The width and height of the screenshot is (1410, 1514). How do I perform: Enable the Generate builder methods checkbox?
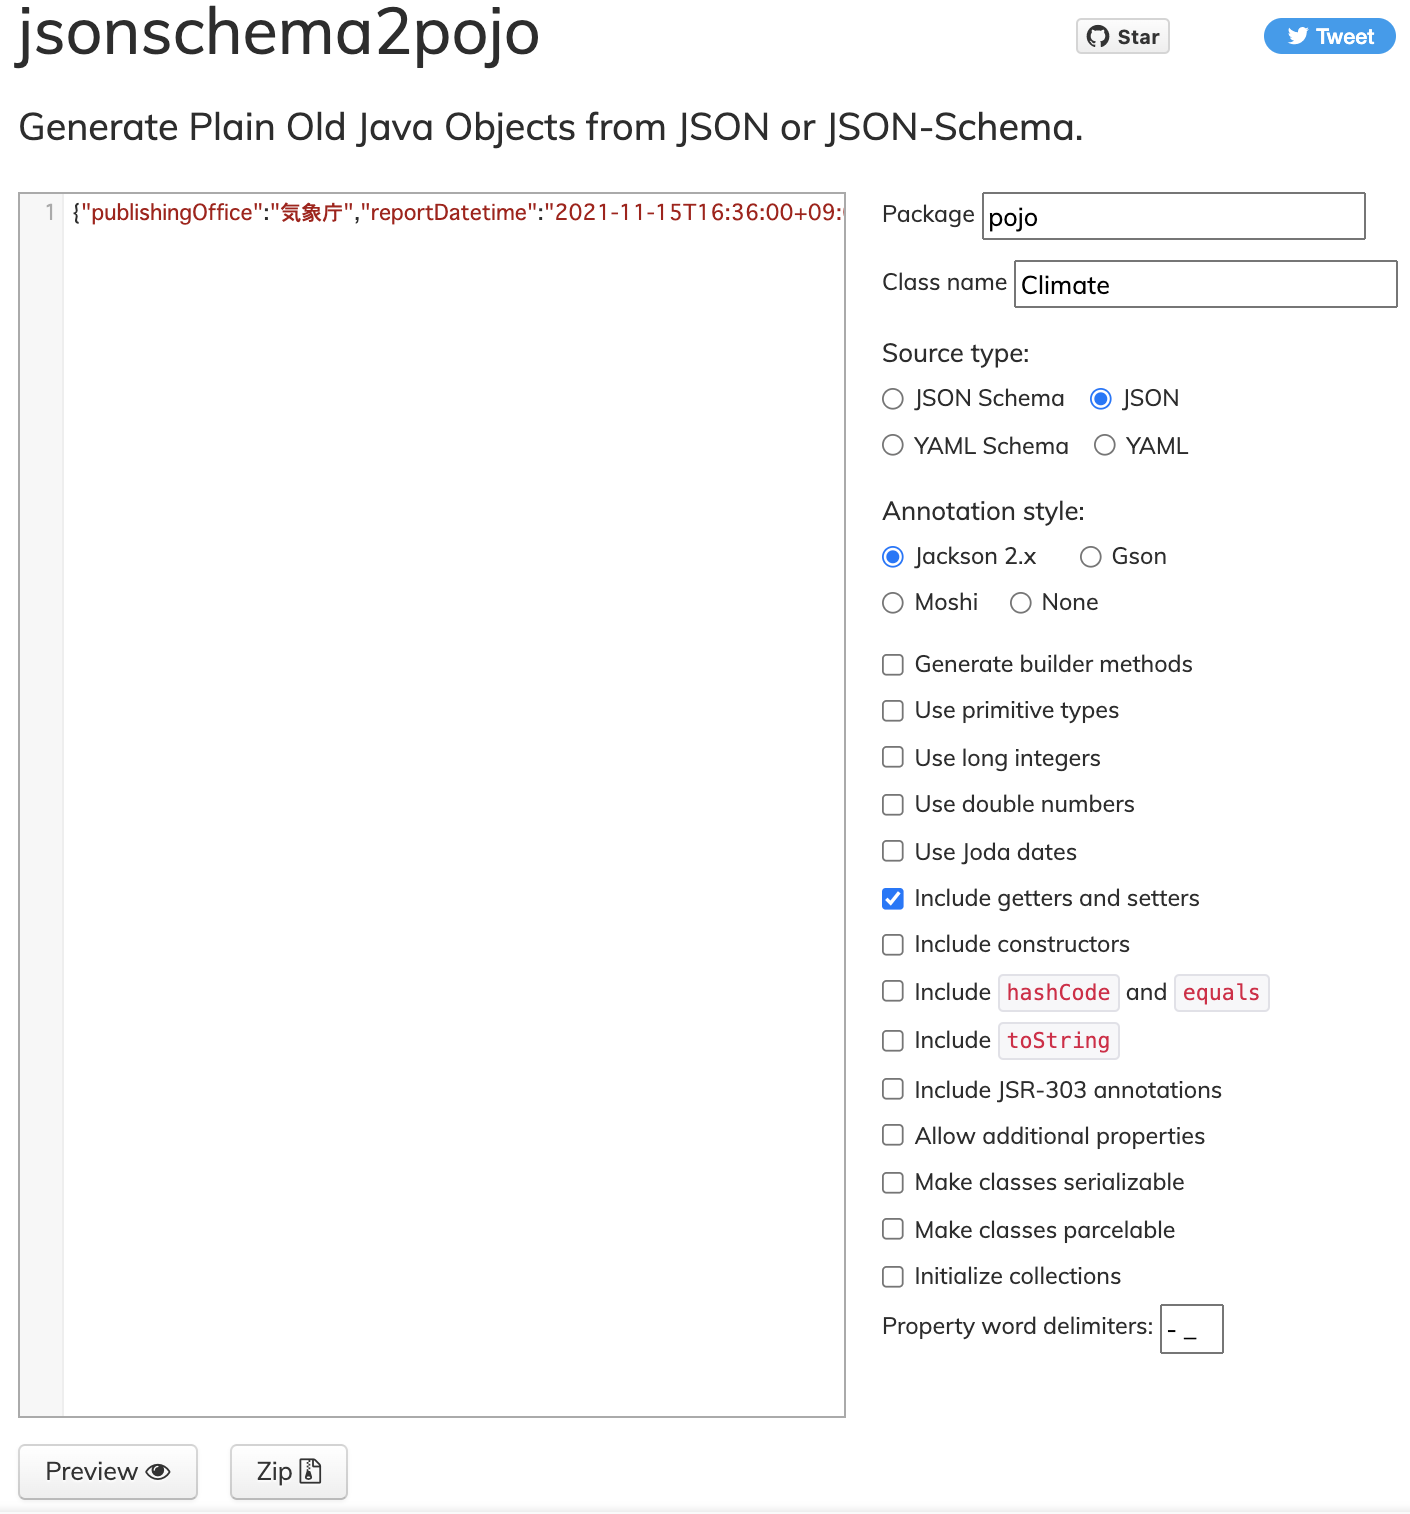point(892,664)
